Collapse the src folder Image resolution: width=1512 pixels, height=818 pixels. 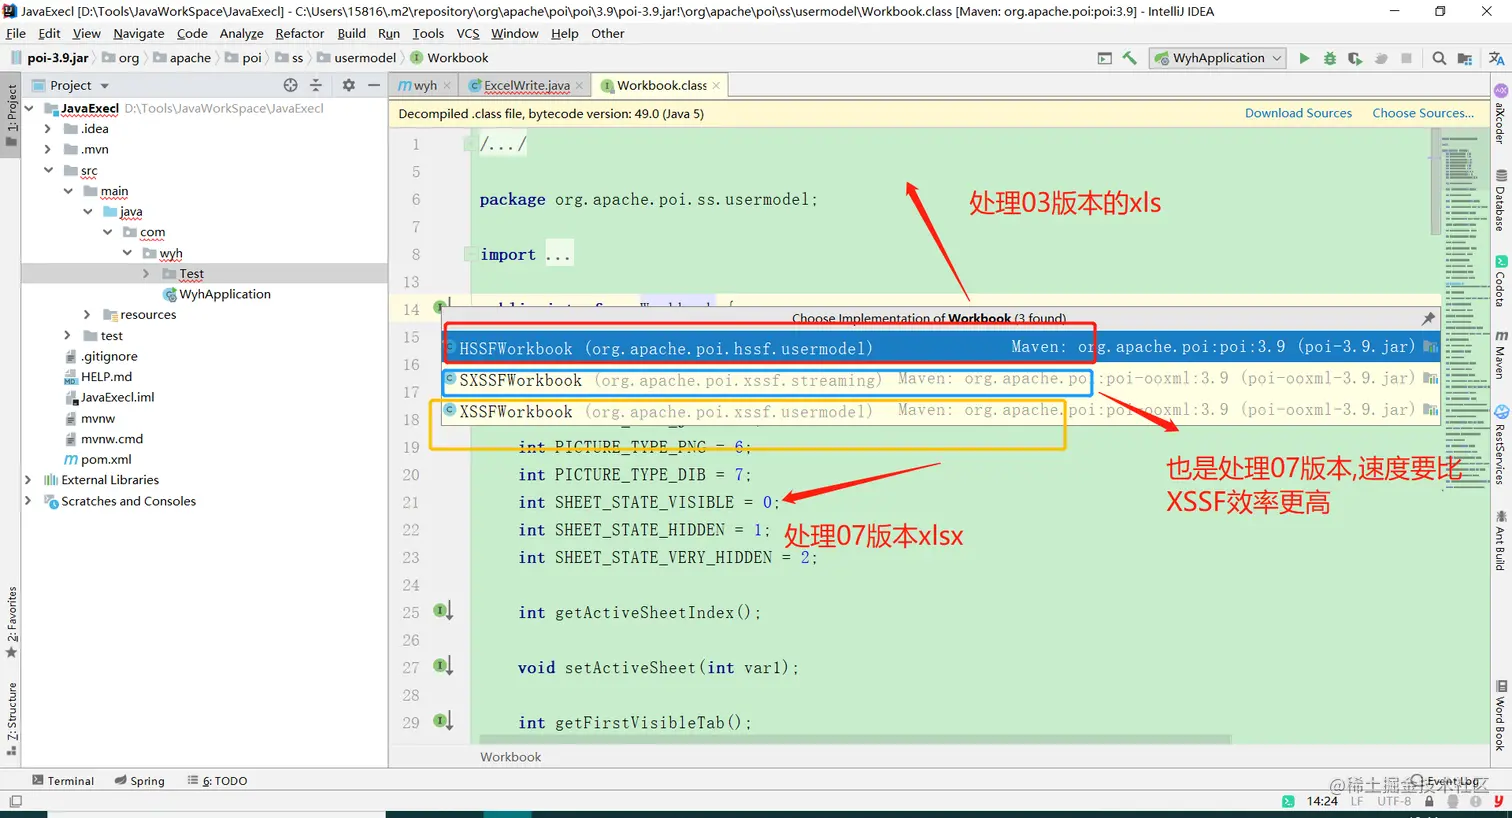[x=48, y=170]
